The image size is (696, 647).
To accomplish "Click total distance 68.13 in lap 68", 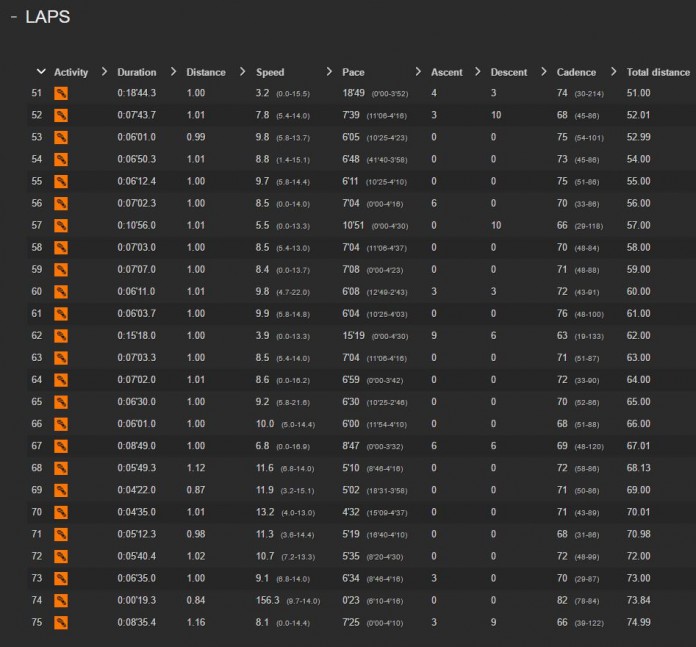I will click(x=638, y=468).
